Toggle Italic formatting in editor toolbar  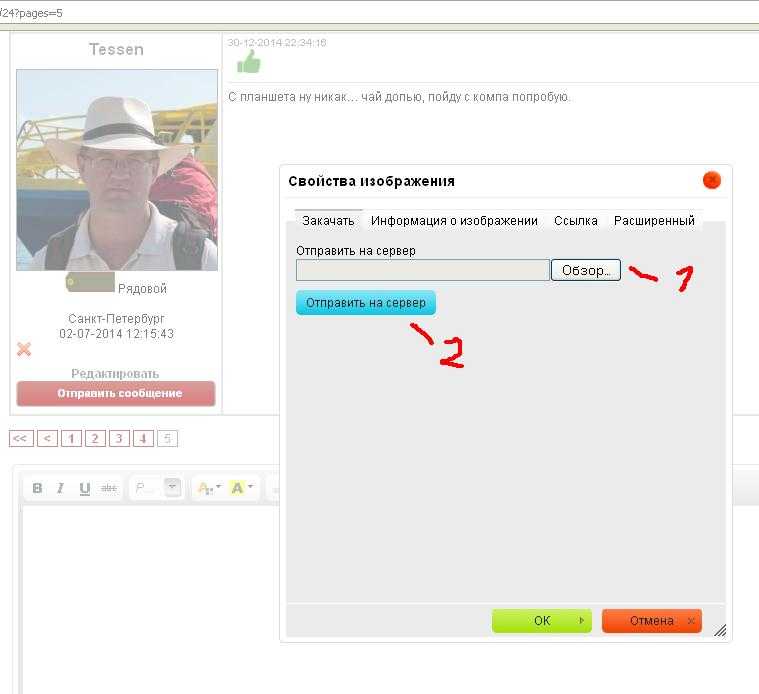(x=60, y=488)
